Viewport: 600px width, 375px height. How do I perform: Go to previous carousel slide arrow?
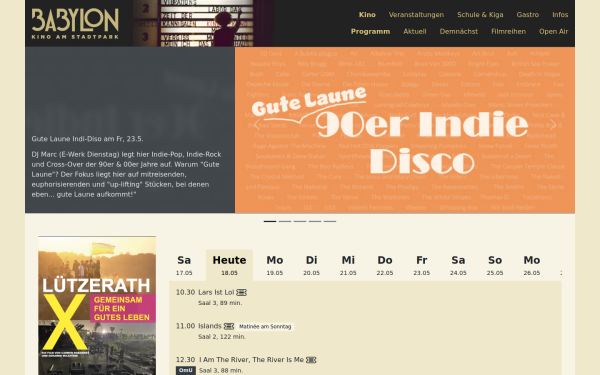(x=257, y=124)
